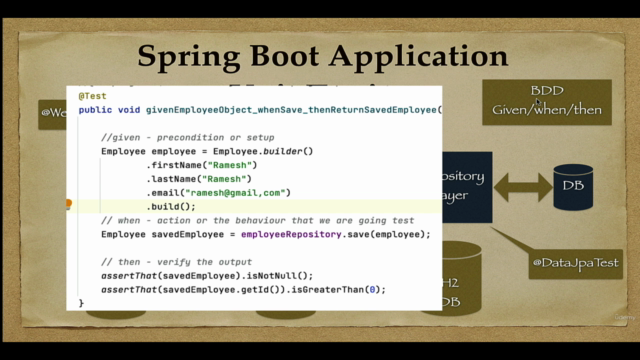Click the H2 DB cylinder
The height and width of the screenshot is (360, 640).
tap(462, 278)
